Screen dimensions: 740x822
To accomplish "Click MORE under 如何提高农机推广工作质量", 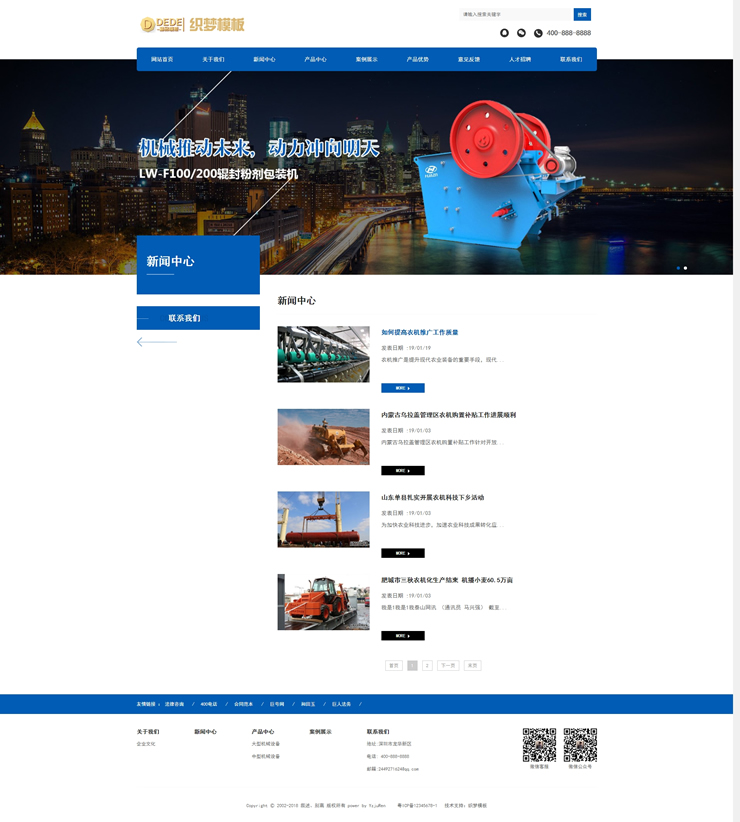I will (402, 388).
